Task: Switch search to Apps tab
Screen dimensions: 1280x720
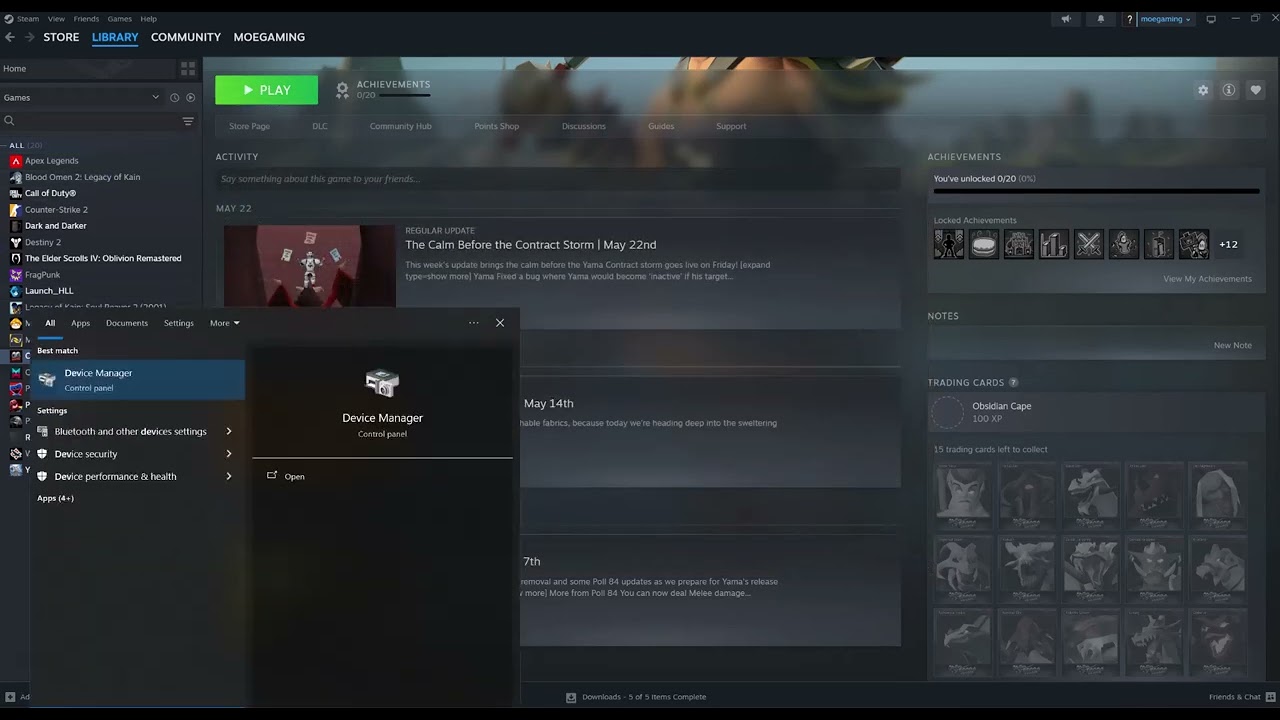Action: (80, 323)
